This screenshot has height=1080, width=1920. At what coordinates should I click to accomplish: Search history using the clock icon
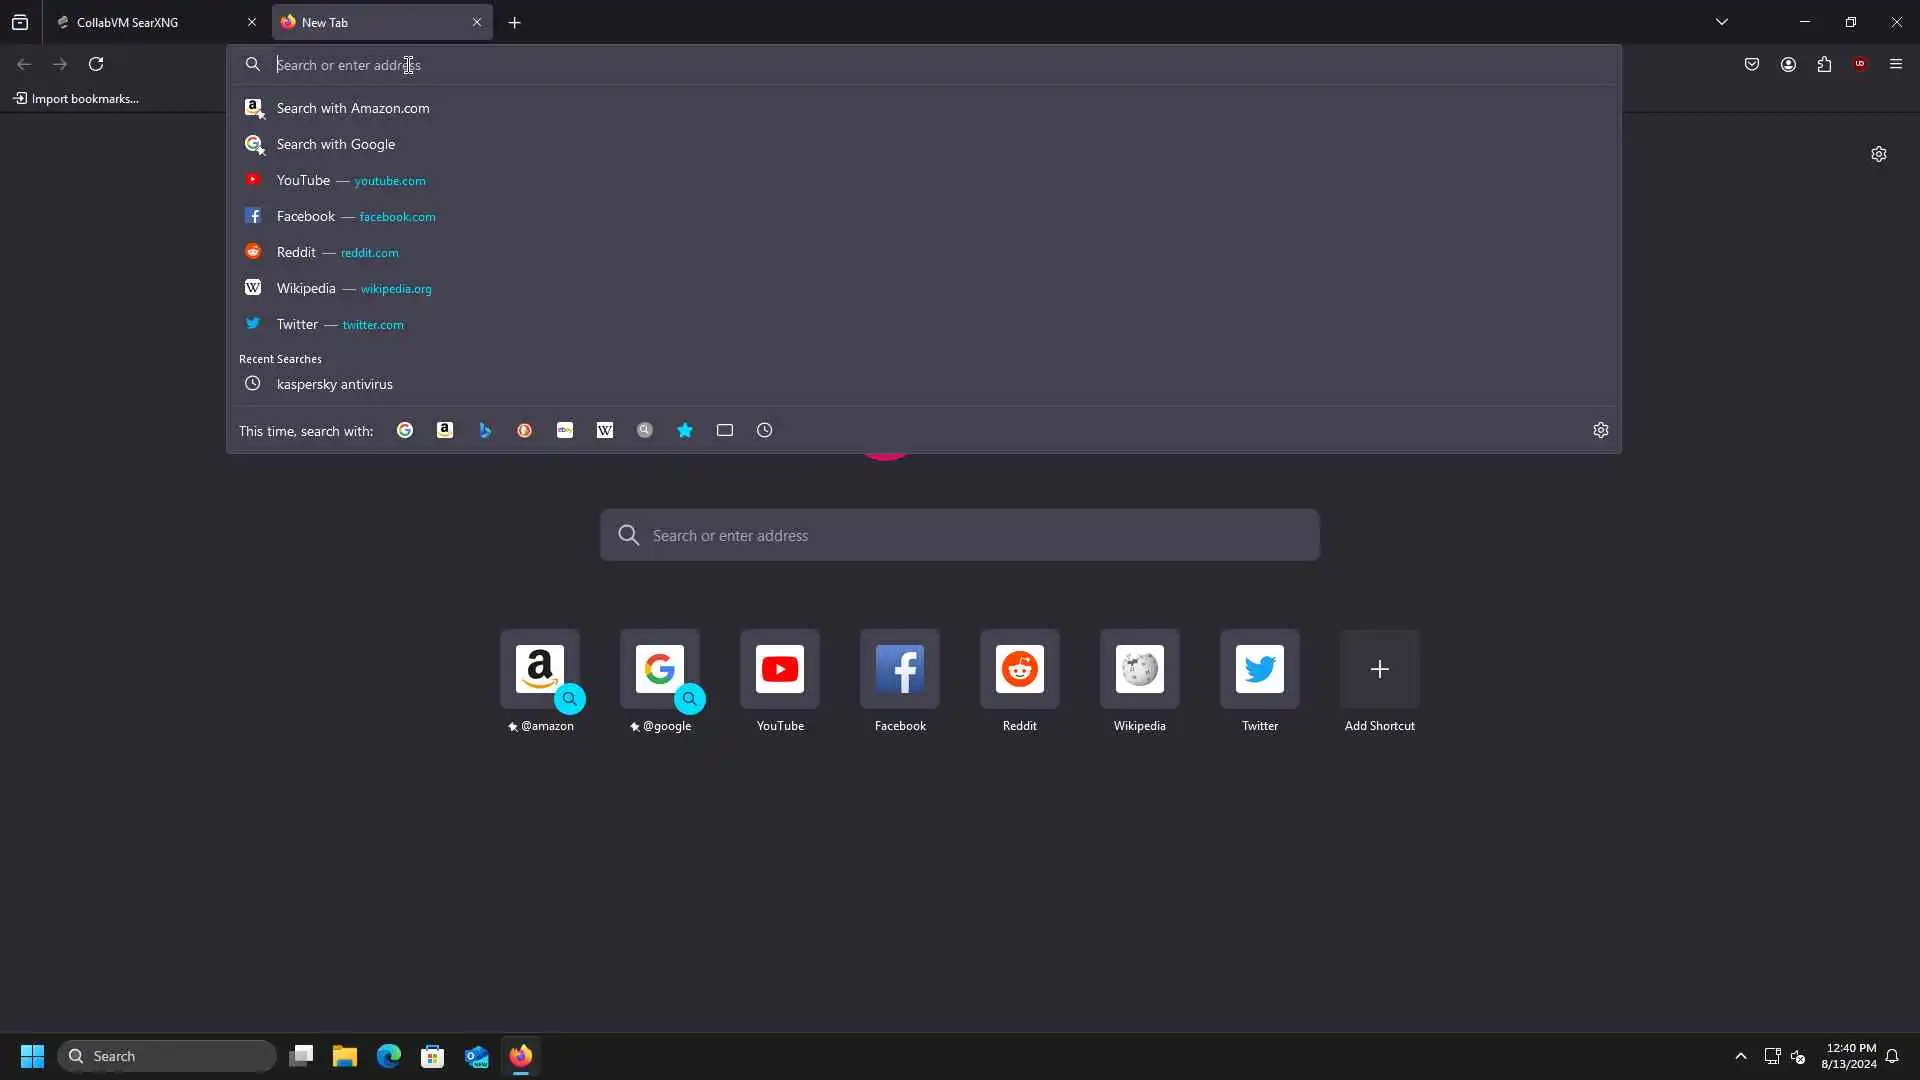[765, 430]
